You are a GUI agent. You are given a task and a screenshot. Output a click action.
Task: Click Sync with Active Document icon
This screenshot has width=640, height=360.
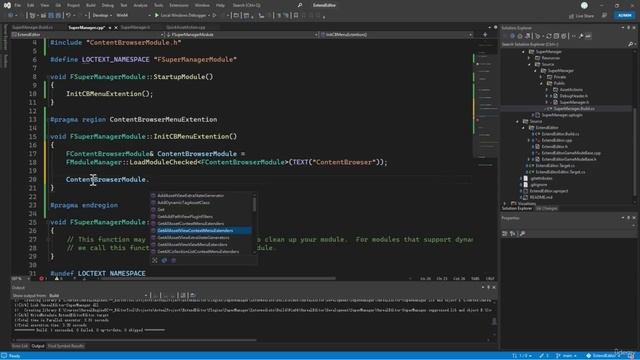click(x=549, y=36)
